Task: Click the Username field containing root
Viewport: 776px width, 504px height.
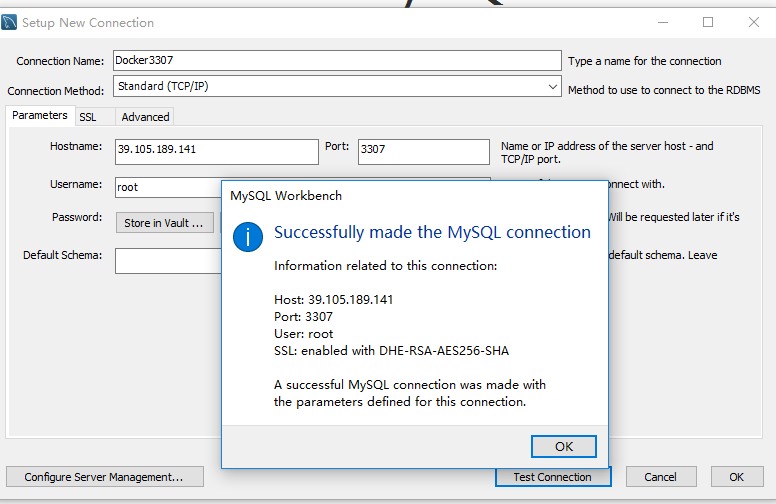Action: pos(168,187)
